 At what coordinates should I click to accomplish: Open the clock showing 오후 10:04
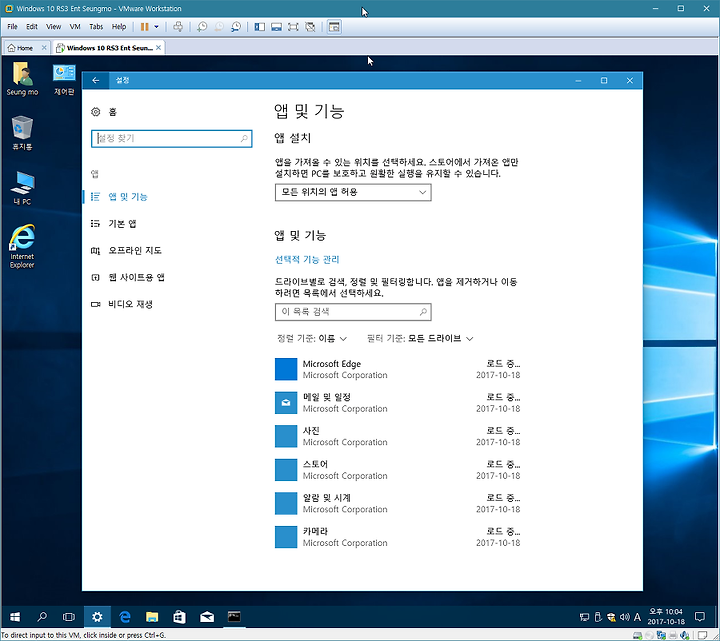pyautogui.click(x=666, y=617)
